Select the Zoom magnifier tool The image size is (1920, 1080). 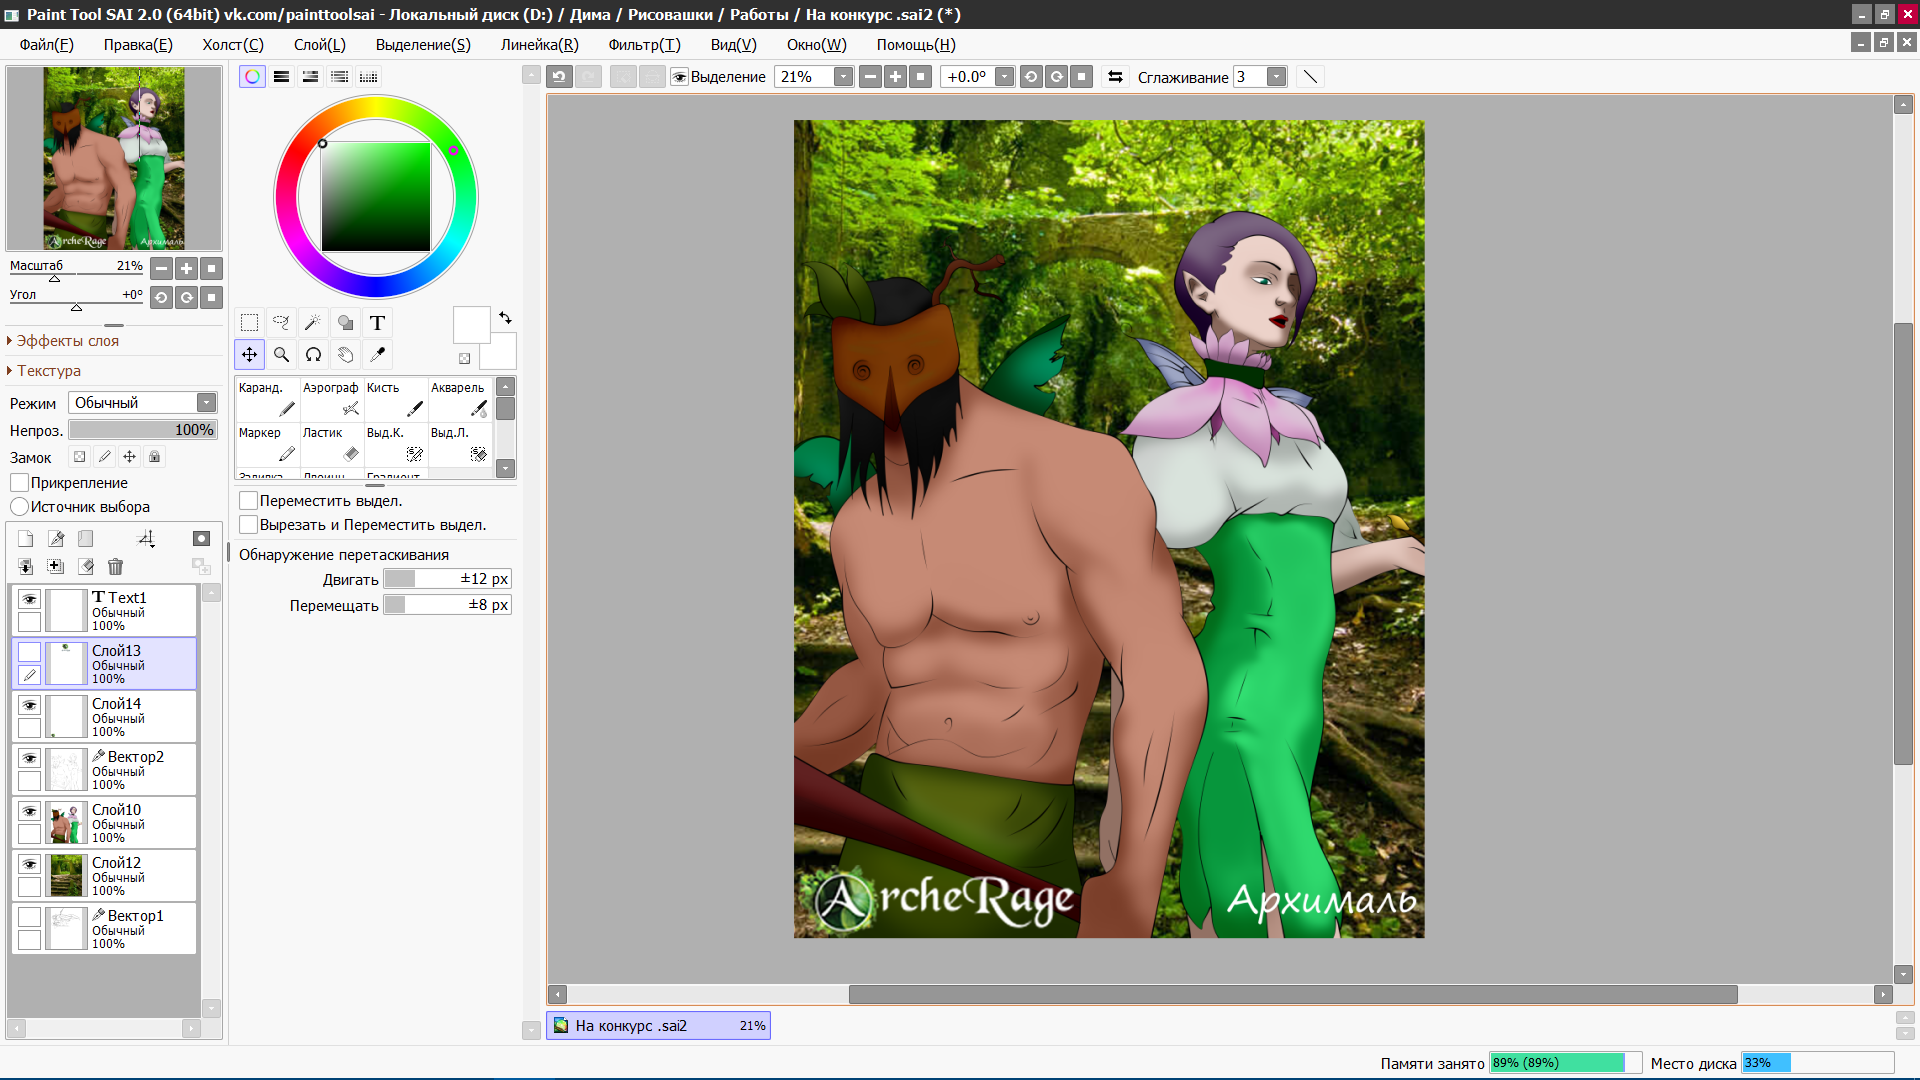[282, 355]
